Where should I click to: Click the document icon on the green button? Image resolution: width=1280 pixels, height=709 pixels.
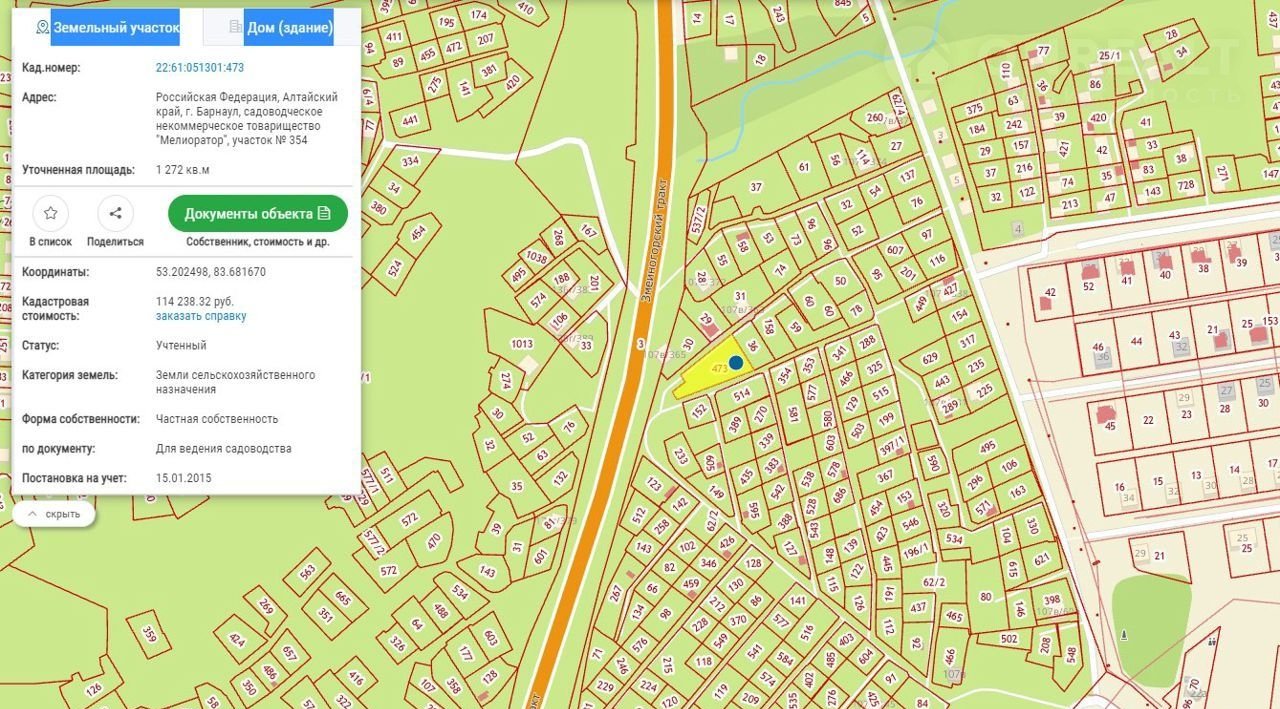[324, 214]
